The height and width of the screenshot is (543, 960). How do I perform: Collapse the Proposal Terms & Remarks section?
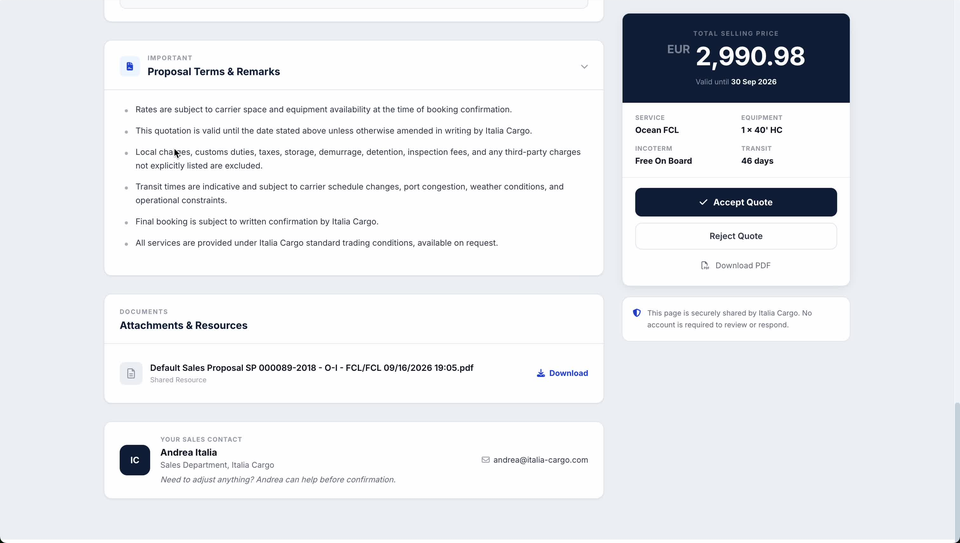tap(584, 66)
